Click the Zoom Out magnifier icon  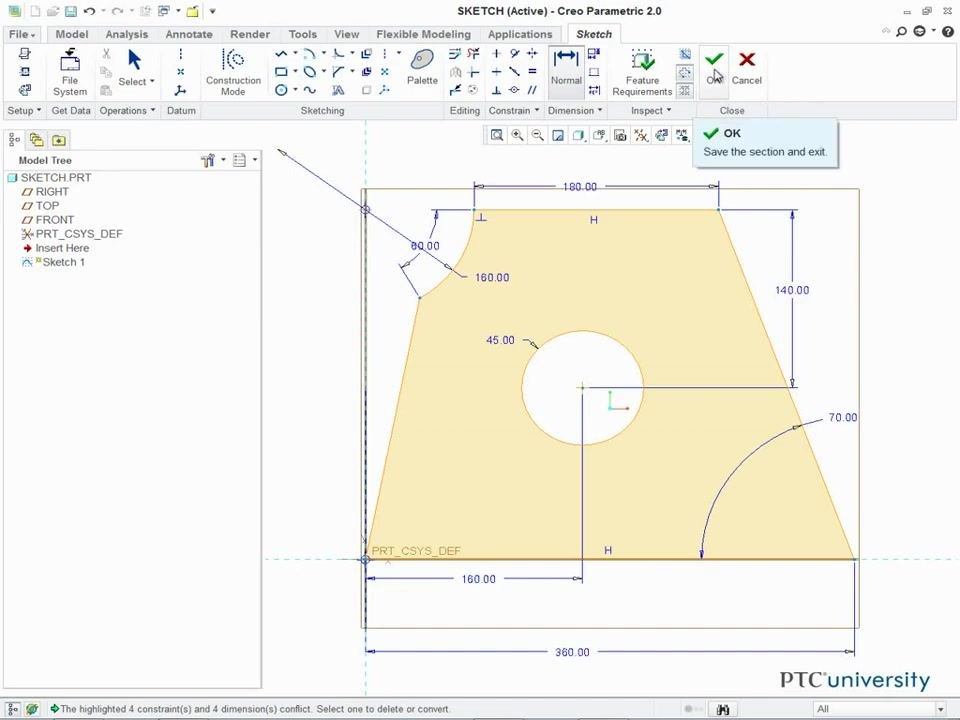pos(538,135)
